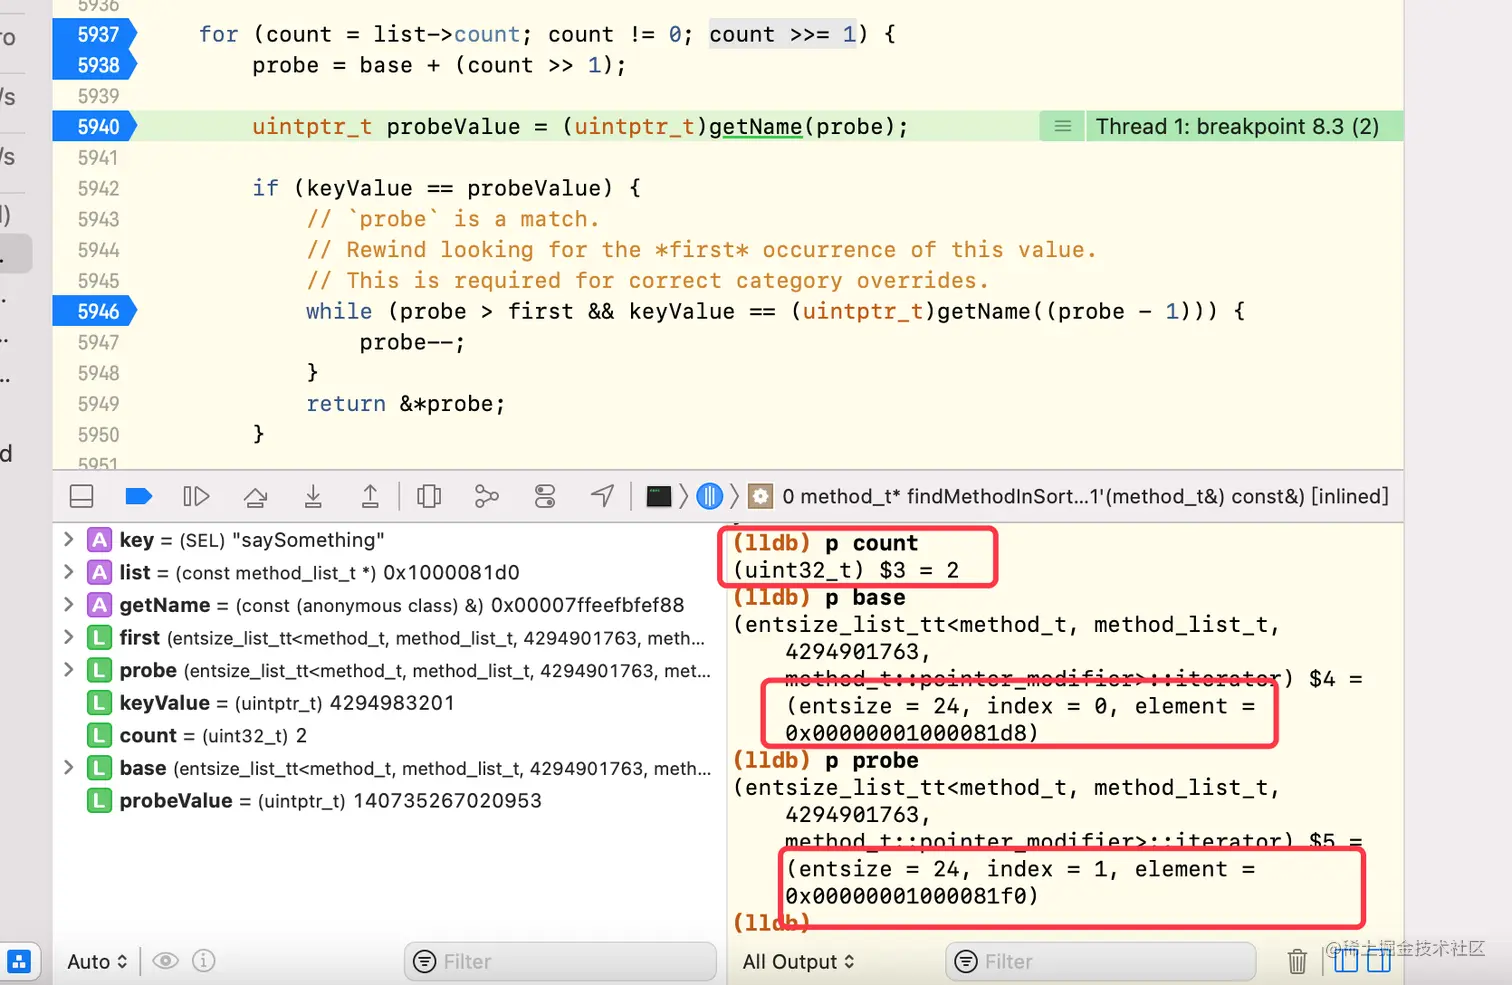This screenshot has width=1512, height=985.
Task: Focus the console output Filter field
Action: 1100,962
